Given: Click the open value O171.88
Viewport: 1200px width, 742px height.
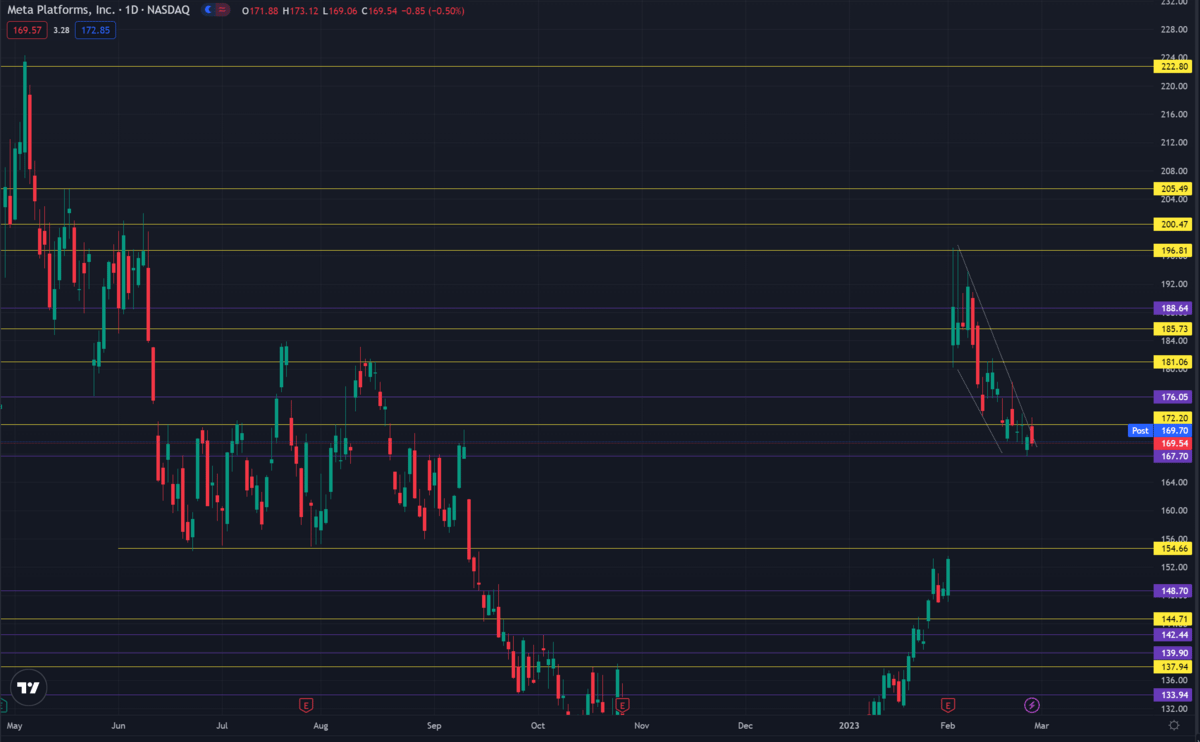Looking at the screenshot, I should (259, 9).
